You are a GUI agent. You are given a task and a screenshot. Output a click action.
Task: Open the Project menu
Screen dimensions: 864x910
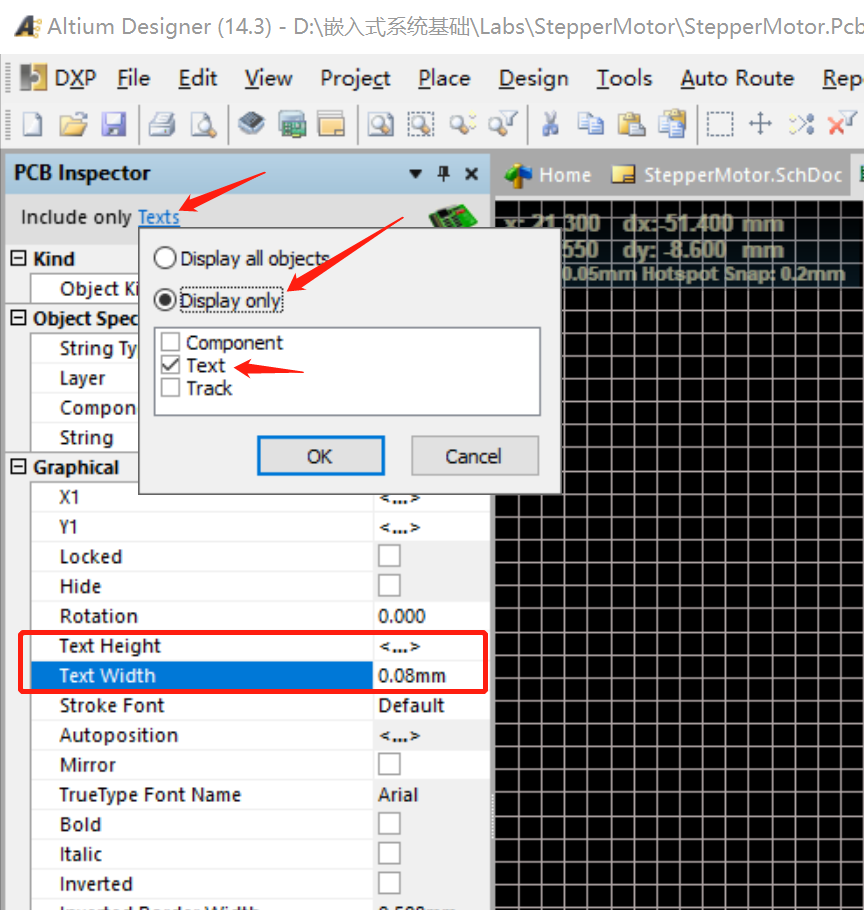[x=355, y=78]
